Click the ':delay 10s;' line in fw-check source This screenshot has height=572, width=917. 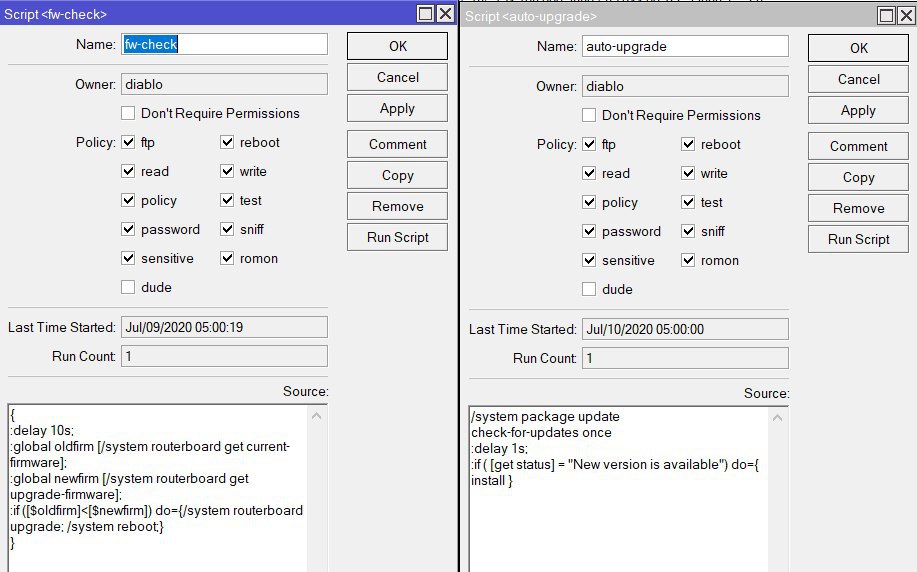42,430
